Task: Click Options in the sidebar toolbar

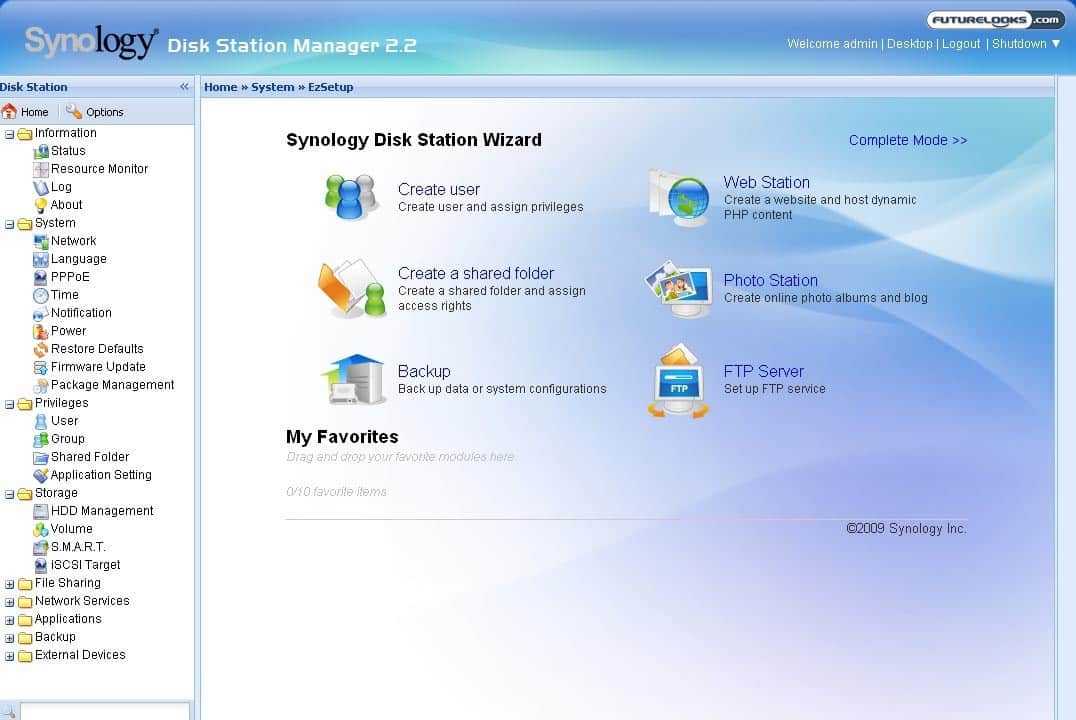Action: pos(95,112)
